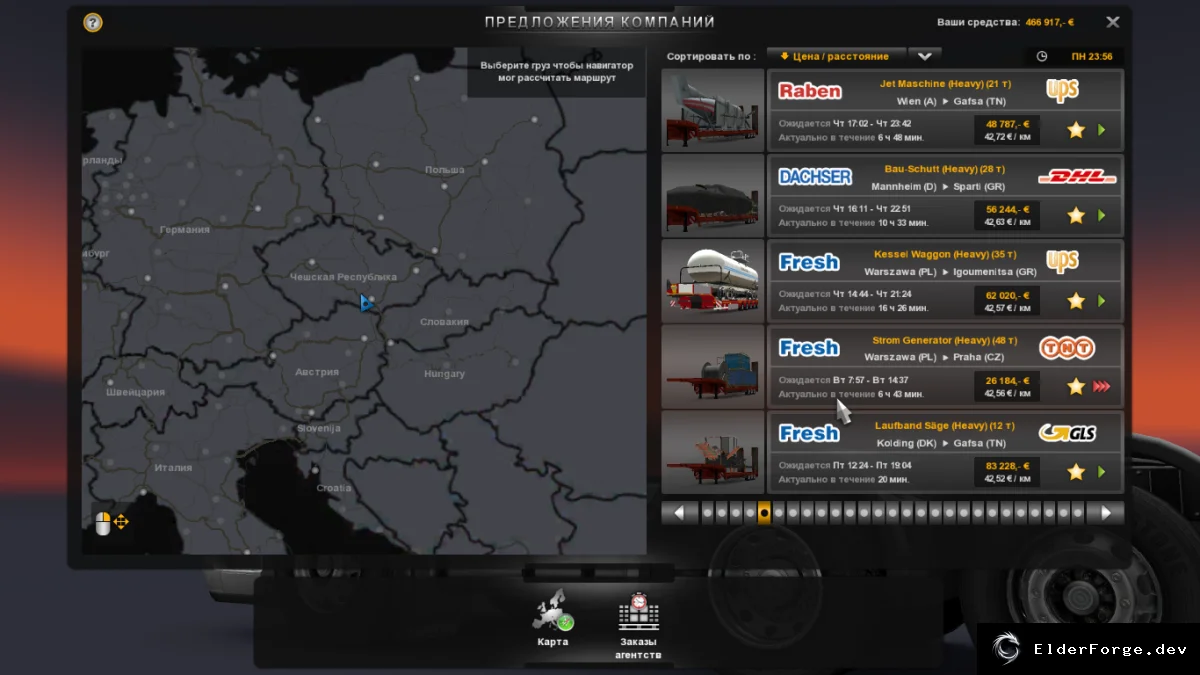
Task: Favorite the Jet Maschine job star
Action: coord(1076,130)
